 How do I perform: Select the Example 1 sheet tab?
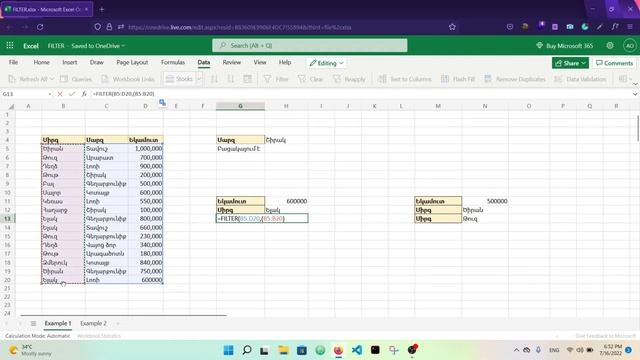[x=58, y=323]
